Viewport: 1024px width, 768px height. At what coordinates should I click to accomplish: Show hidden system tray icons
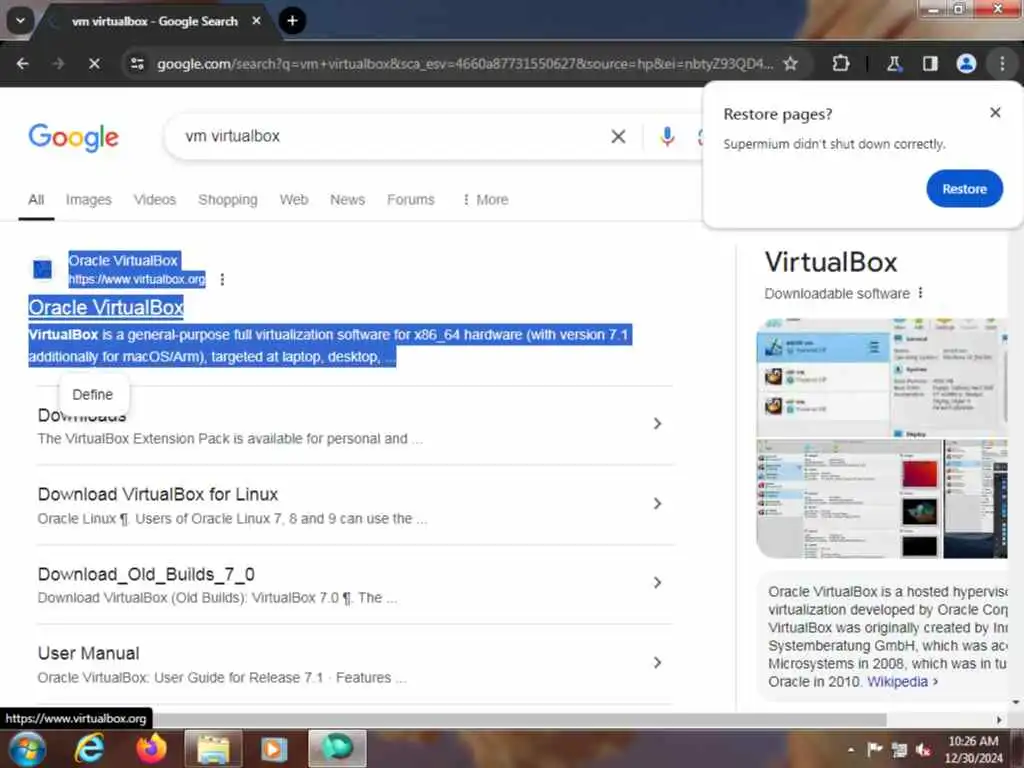coord(850,750)
